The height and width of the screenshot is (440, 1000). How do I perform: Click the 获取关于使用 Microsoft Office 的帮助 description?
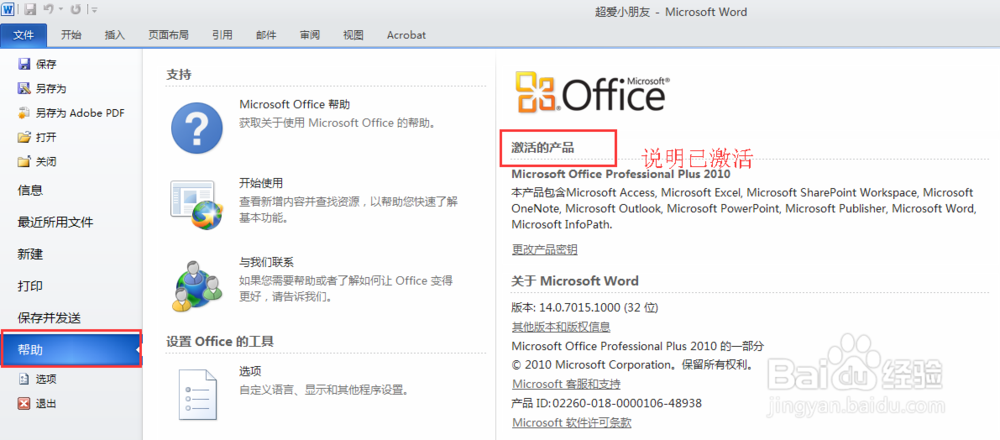[x=339, y=123]
